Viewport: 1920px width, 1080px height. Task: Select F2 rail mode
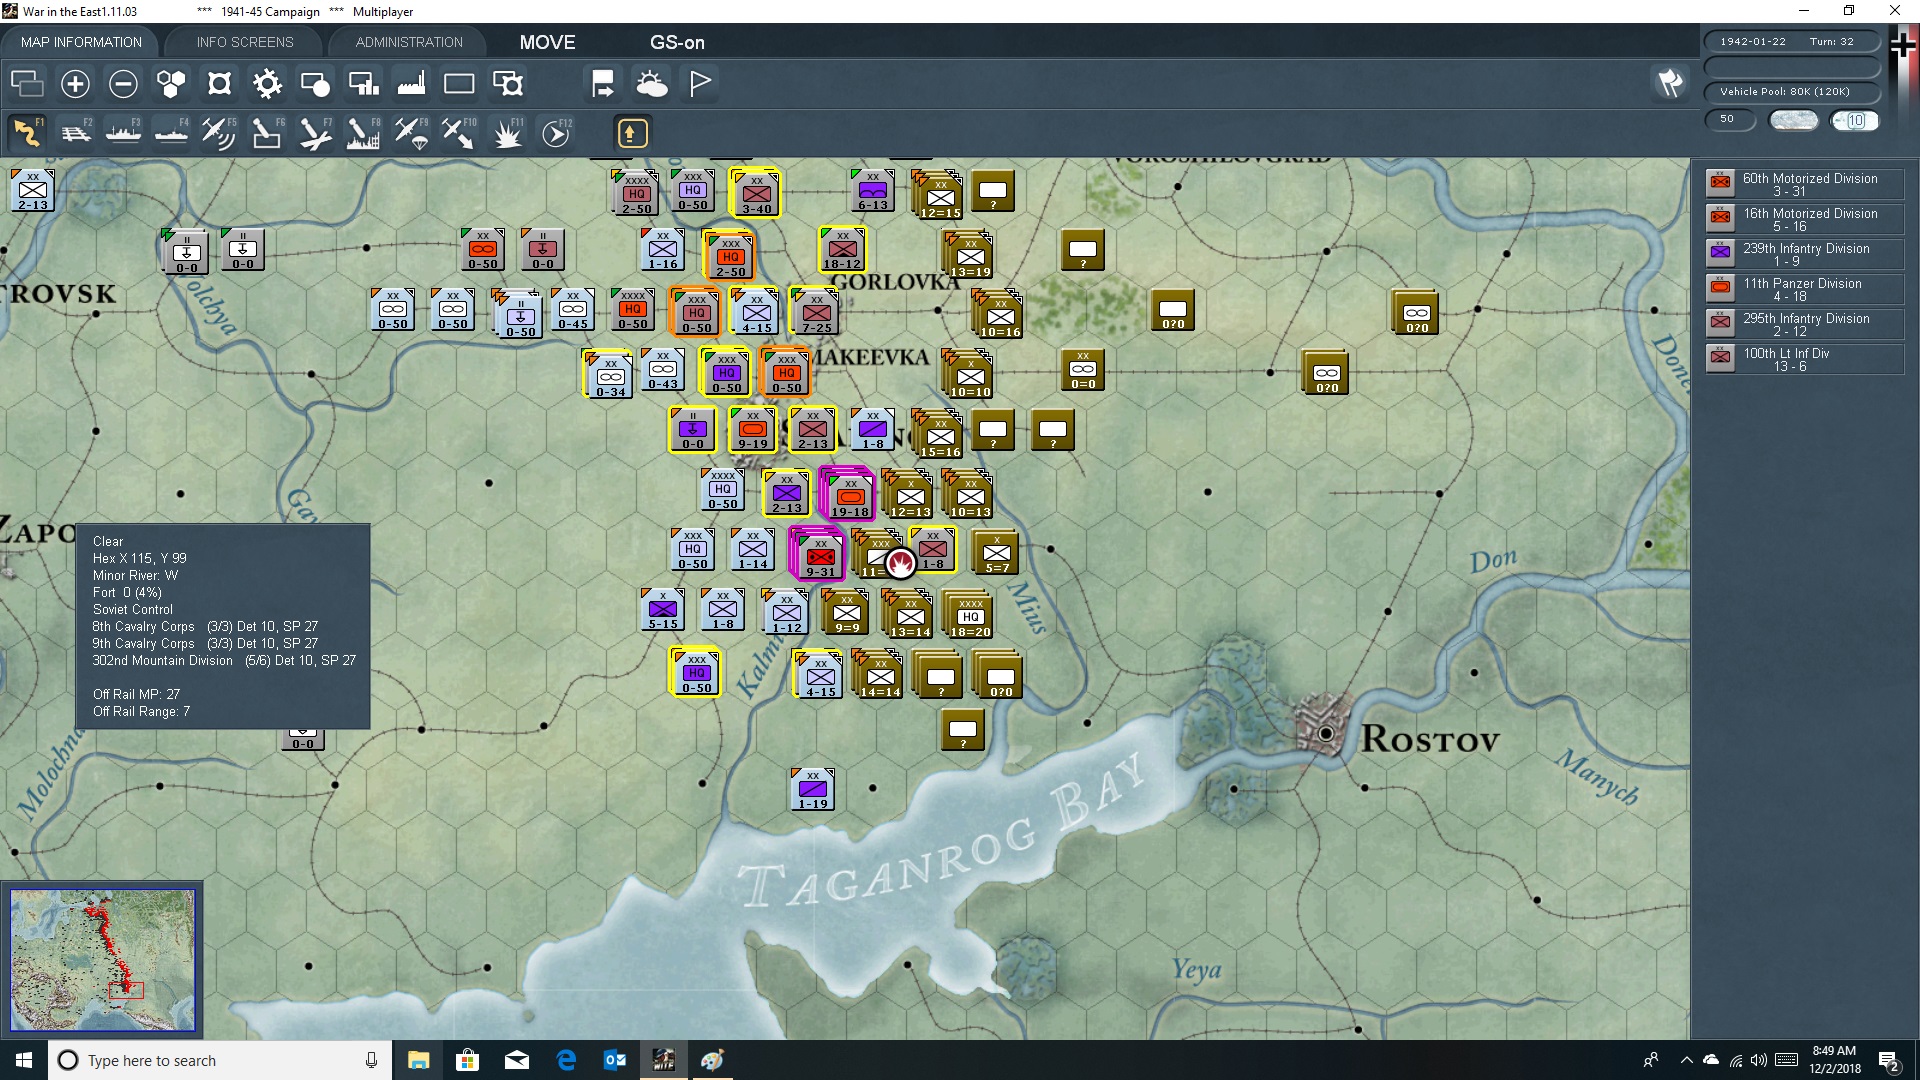click(75, 133)
